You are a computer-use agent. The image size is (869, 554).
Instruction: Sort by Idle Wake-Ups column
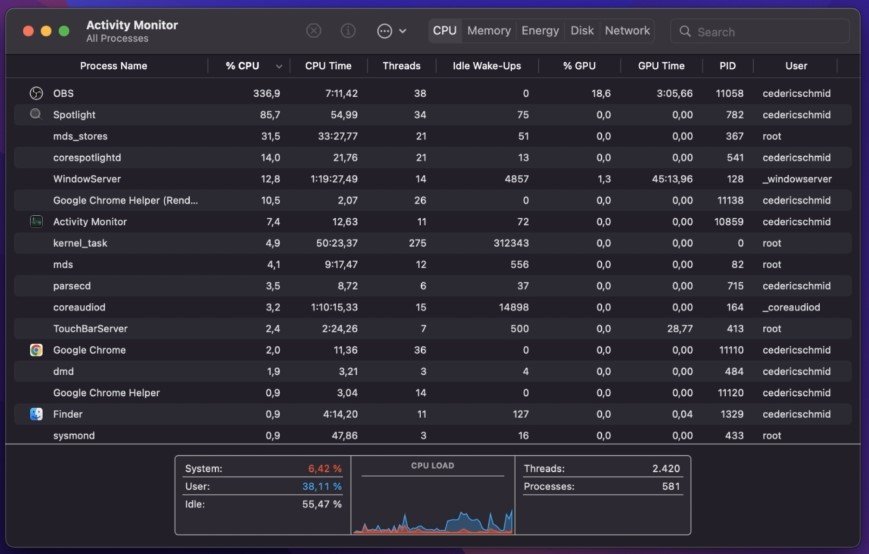click(487, 66)
